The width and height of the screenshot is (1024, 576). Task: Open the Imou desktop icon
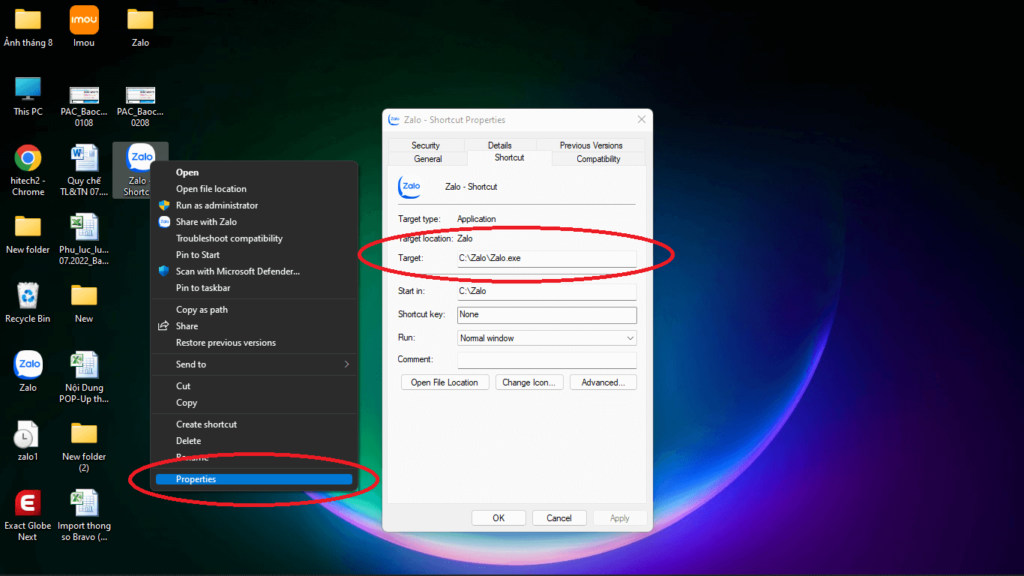click(x=84, y=20)
